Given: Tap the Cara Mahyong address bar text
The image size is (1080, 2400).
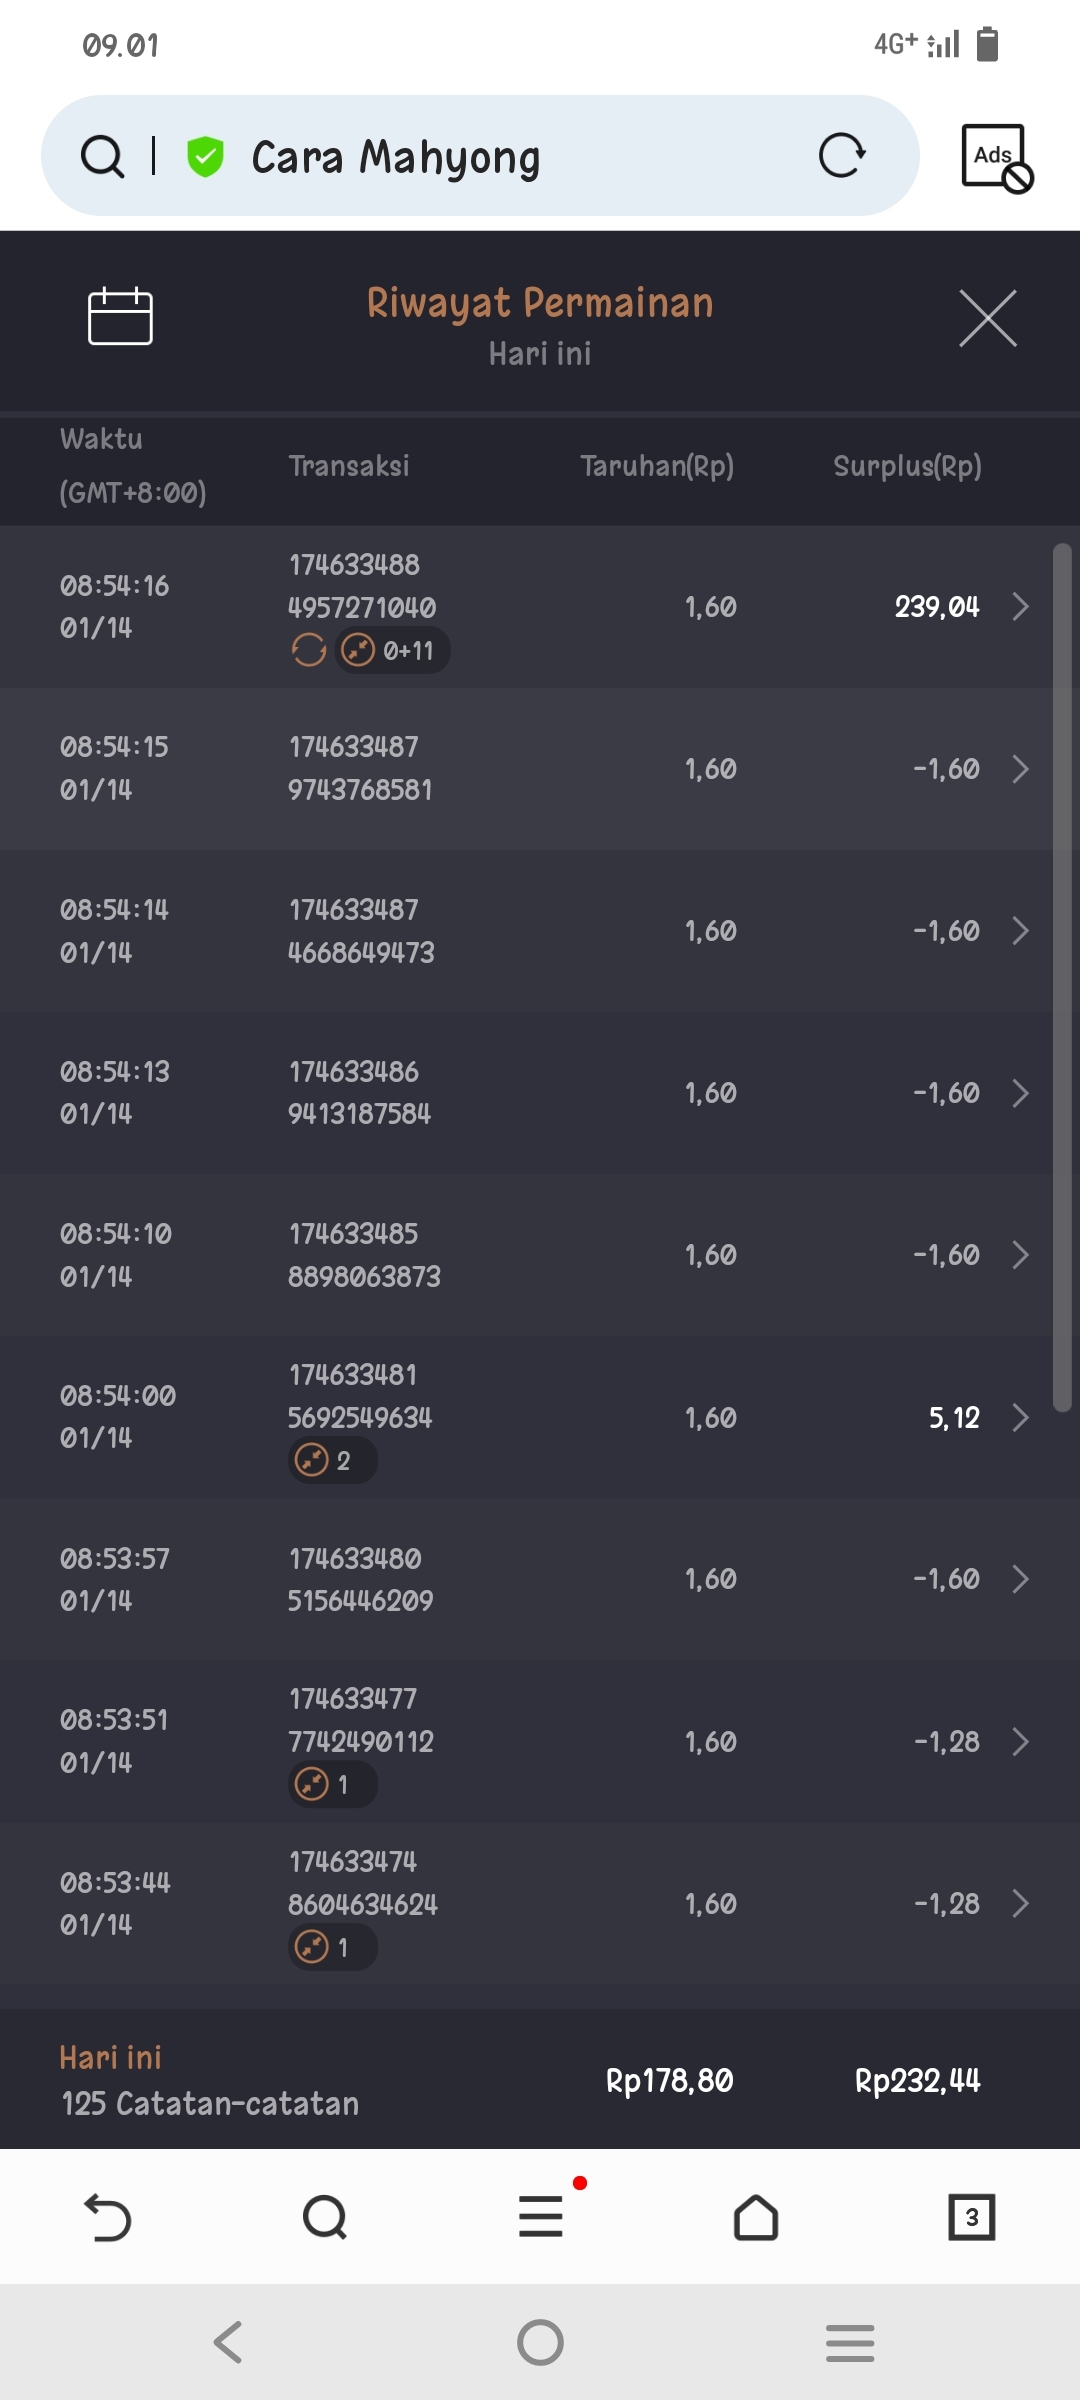Looking at the screenshot, I should [396, 157].
